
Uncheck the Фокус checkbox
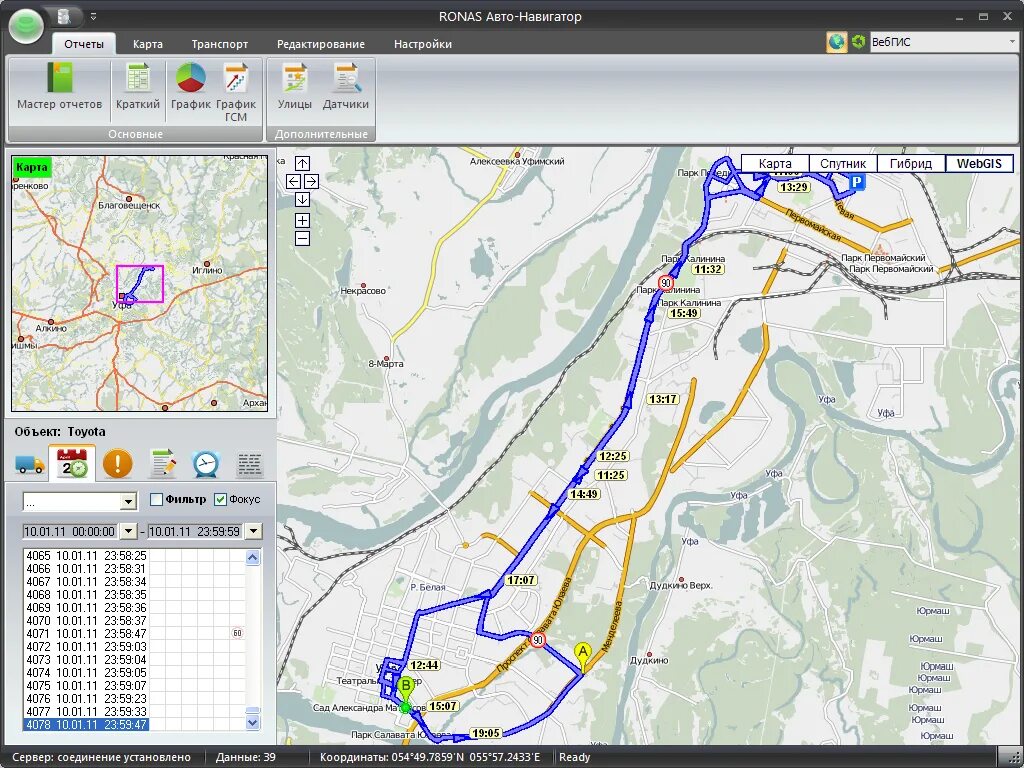tap(221, 500)
